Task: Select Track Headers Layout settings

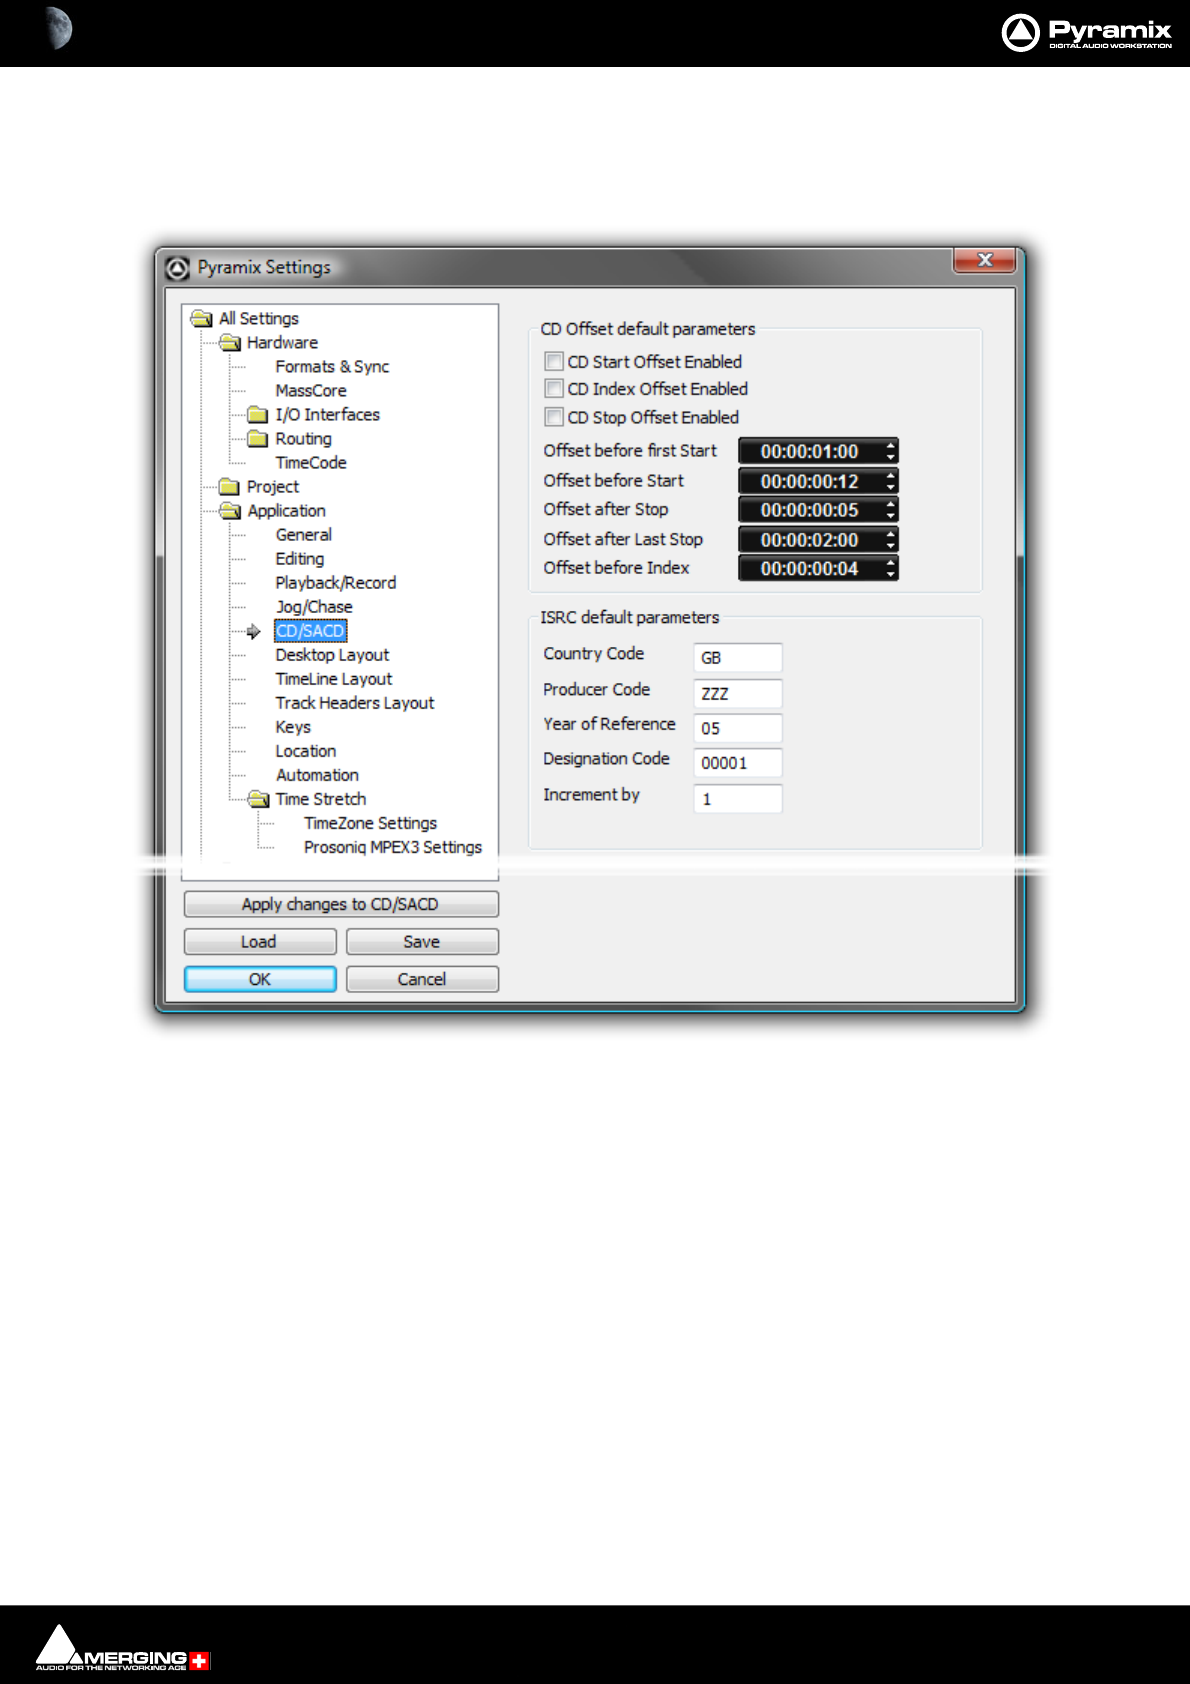Action: [x=355, y=703]
